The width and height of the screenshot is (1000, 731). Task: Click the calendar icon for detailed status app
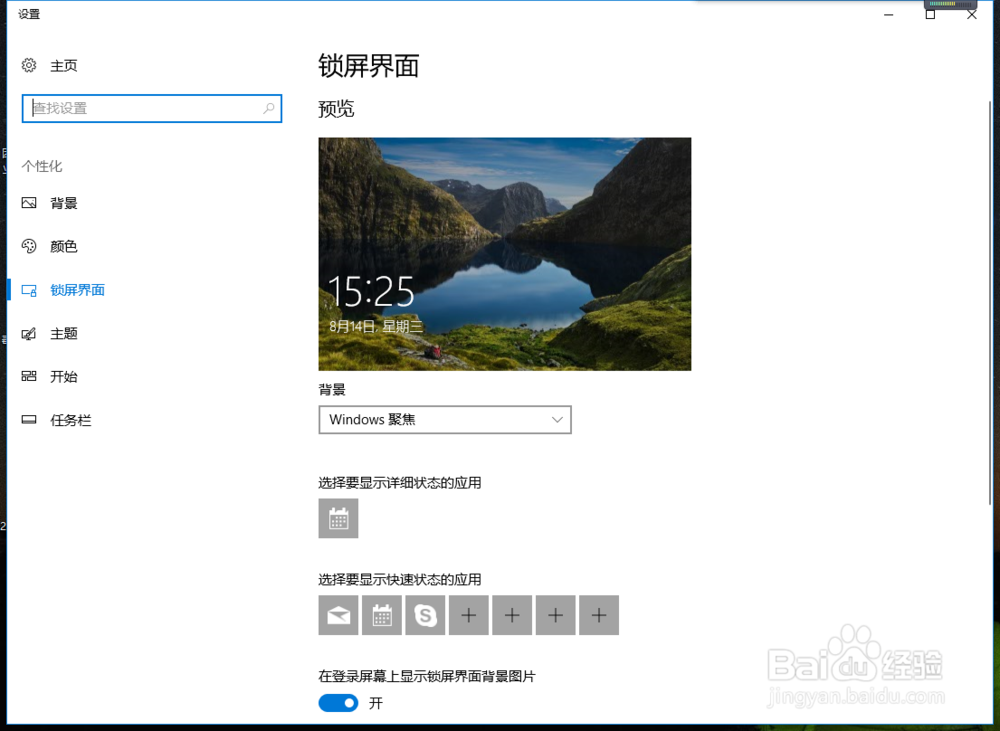click(x=338, y=518)
